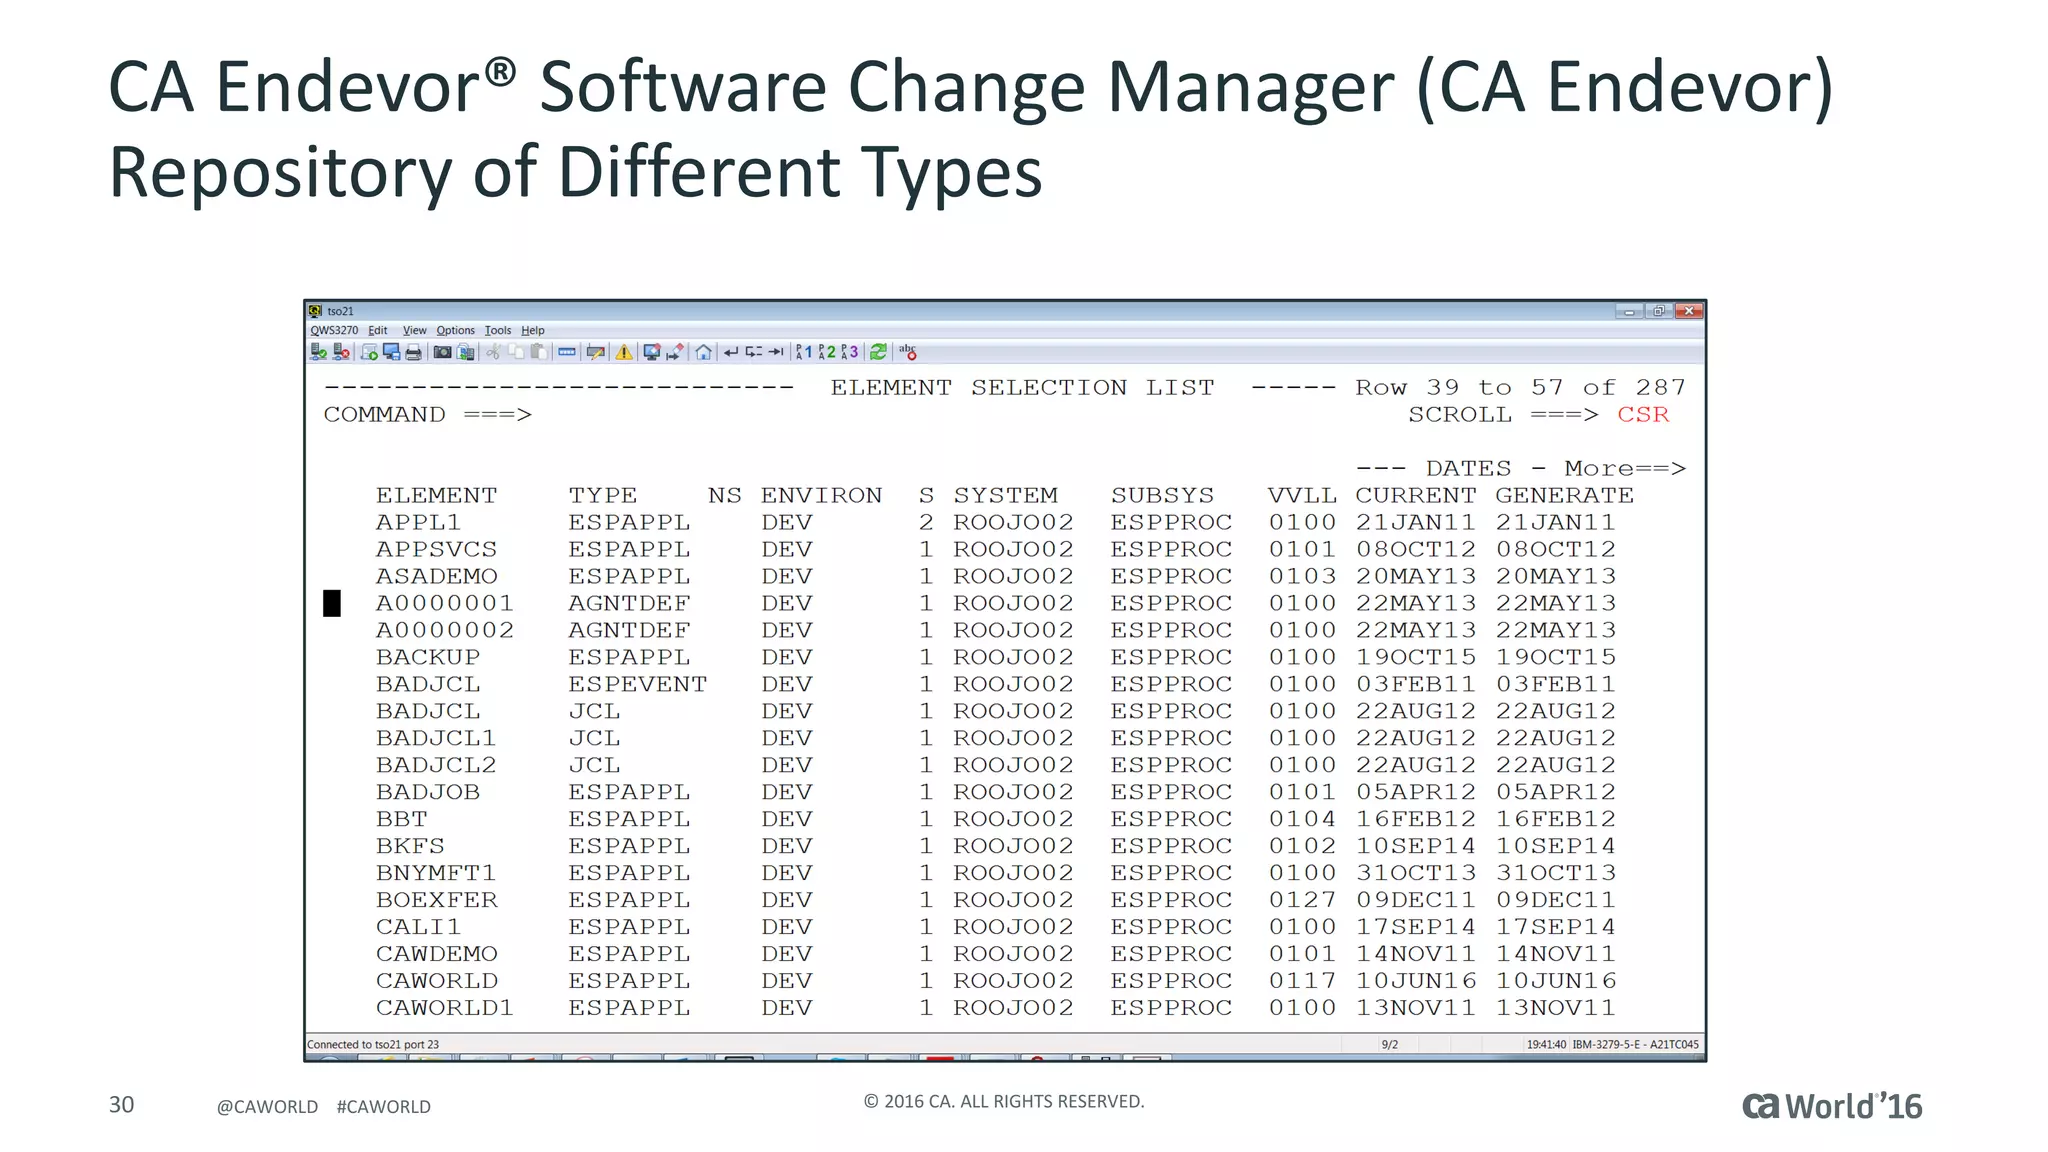Screen dimensions: 2048x1152
Task: Click the camera screen capture icon
Action: click(442, 352)
